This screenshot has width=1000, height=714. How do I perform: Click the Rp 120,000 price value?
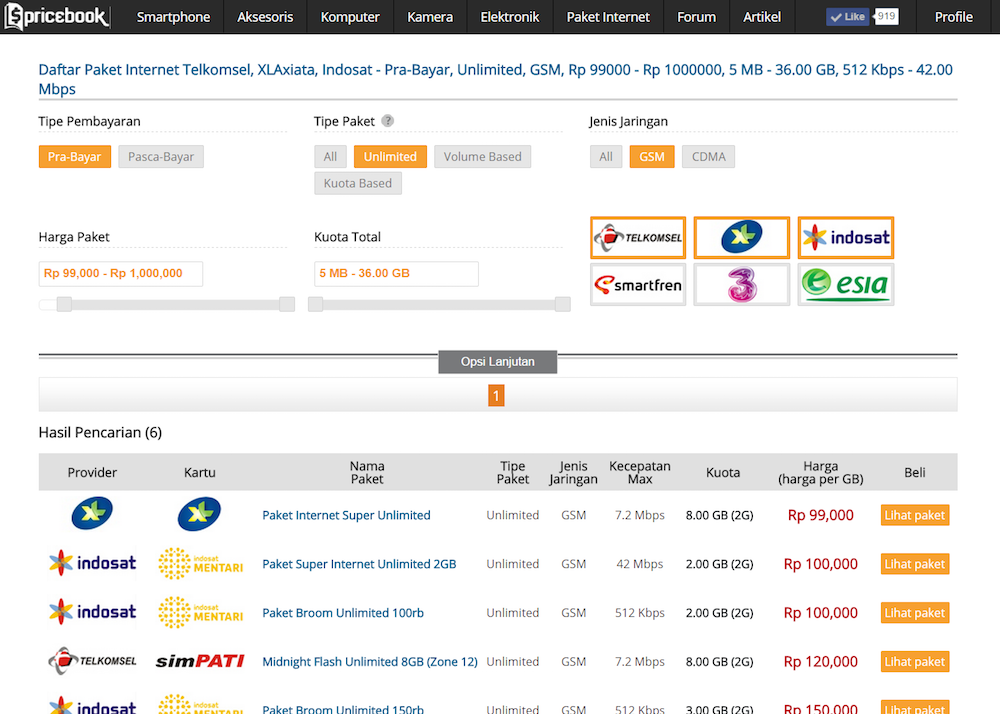tap(820, 662)
